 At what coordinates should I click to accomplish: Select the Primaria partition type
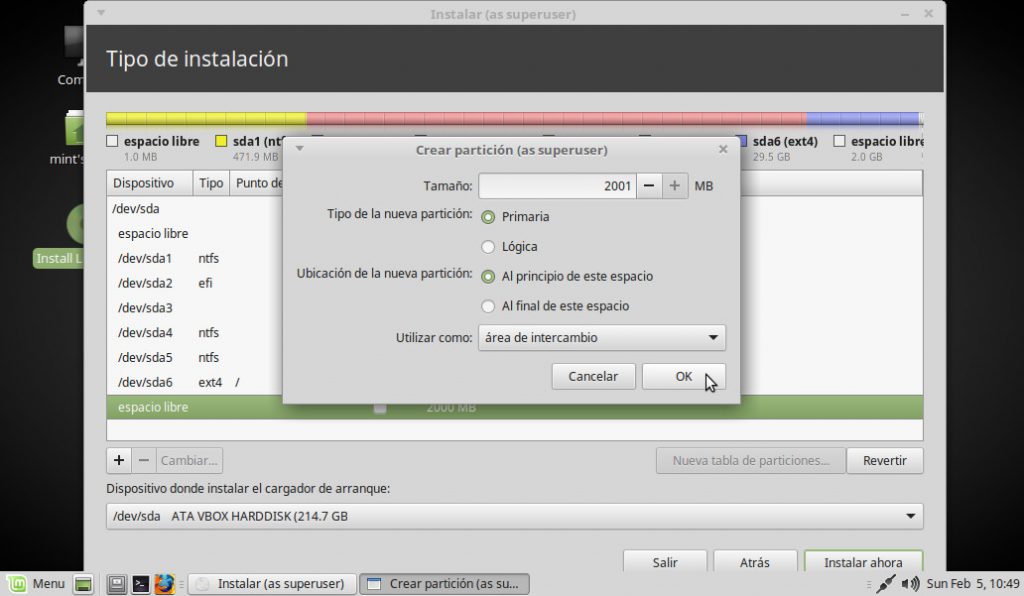tap(488, 217)
